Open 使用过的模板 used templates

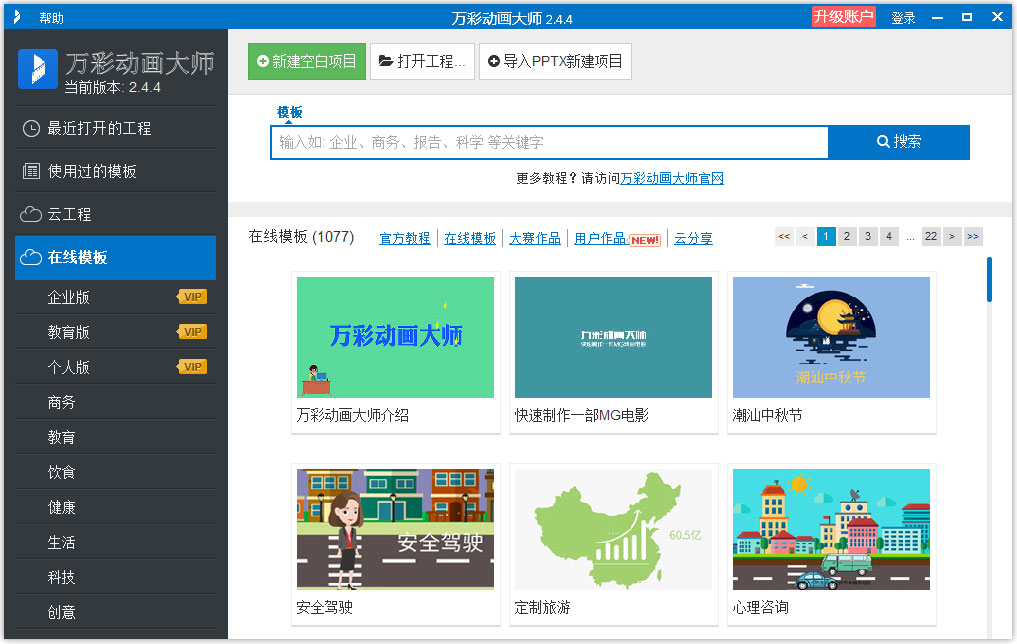coord(115,171)
